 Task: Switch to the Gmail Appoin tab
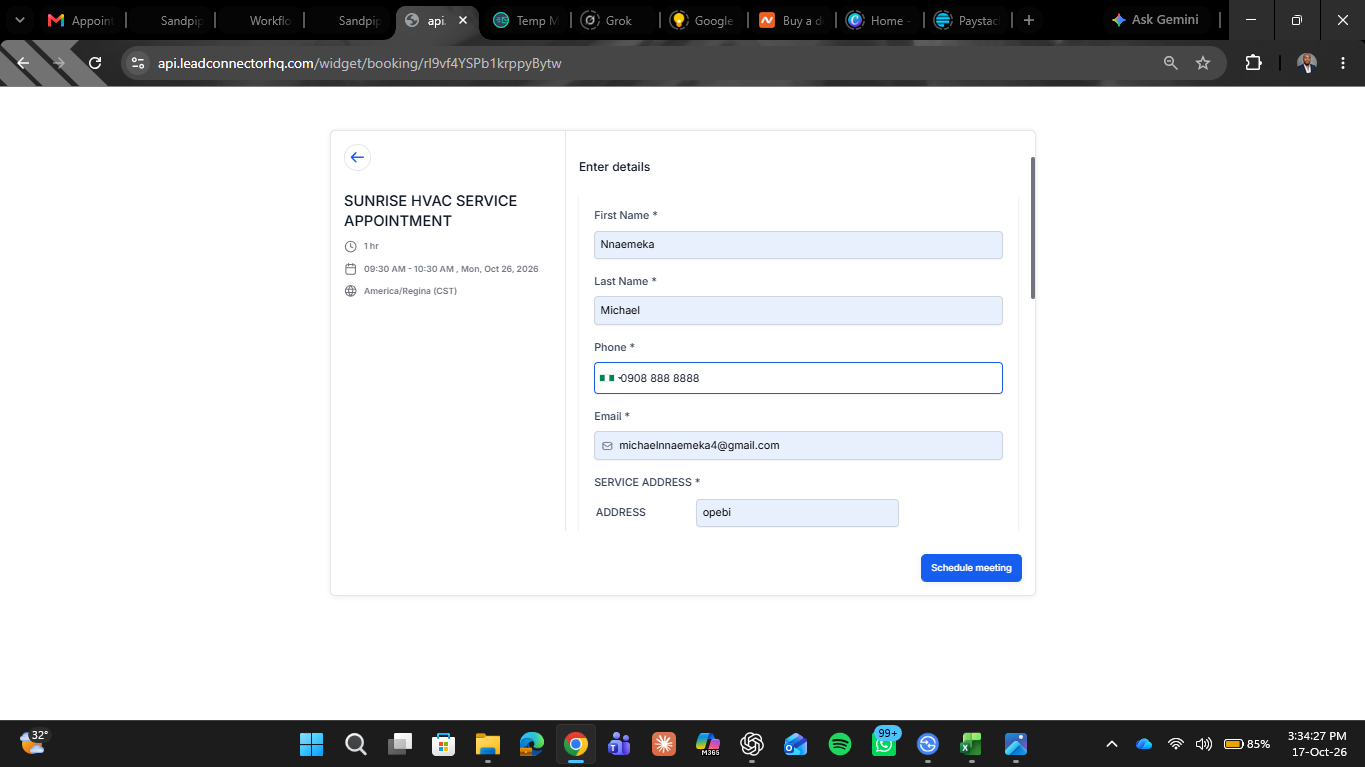click(82, 20)
